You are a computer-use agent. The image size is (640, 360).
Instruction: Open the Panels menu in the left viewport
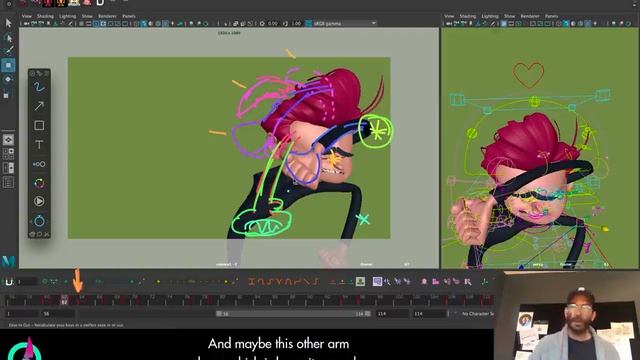[129, 16]
